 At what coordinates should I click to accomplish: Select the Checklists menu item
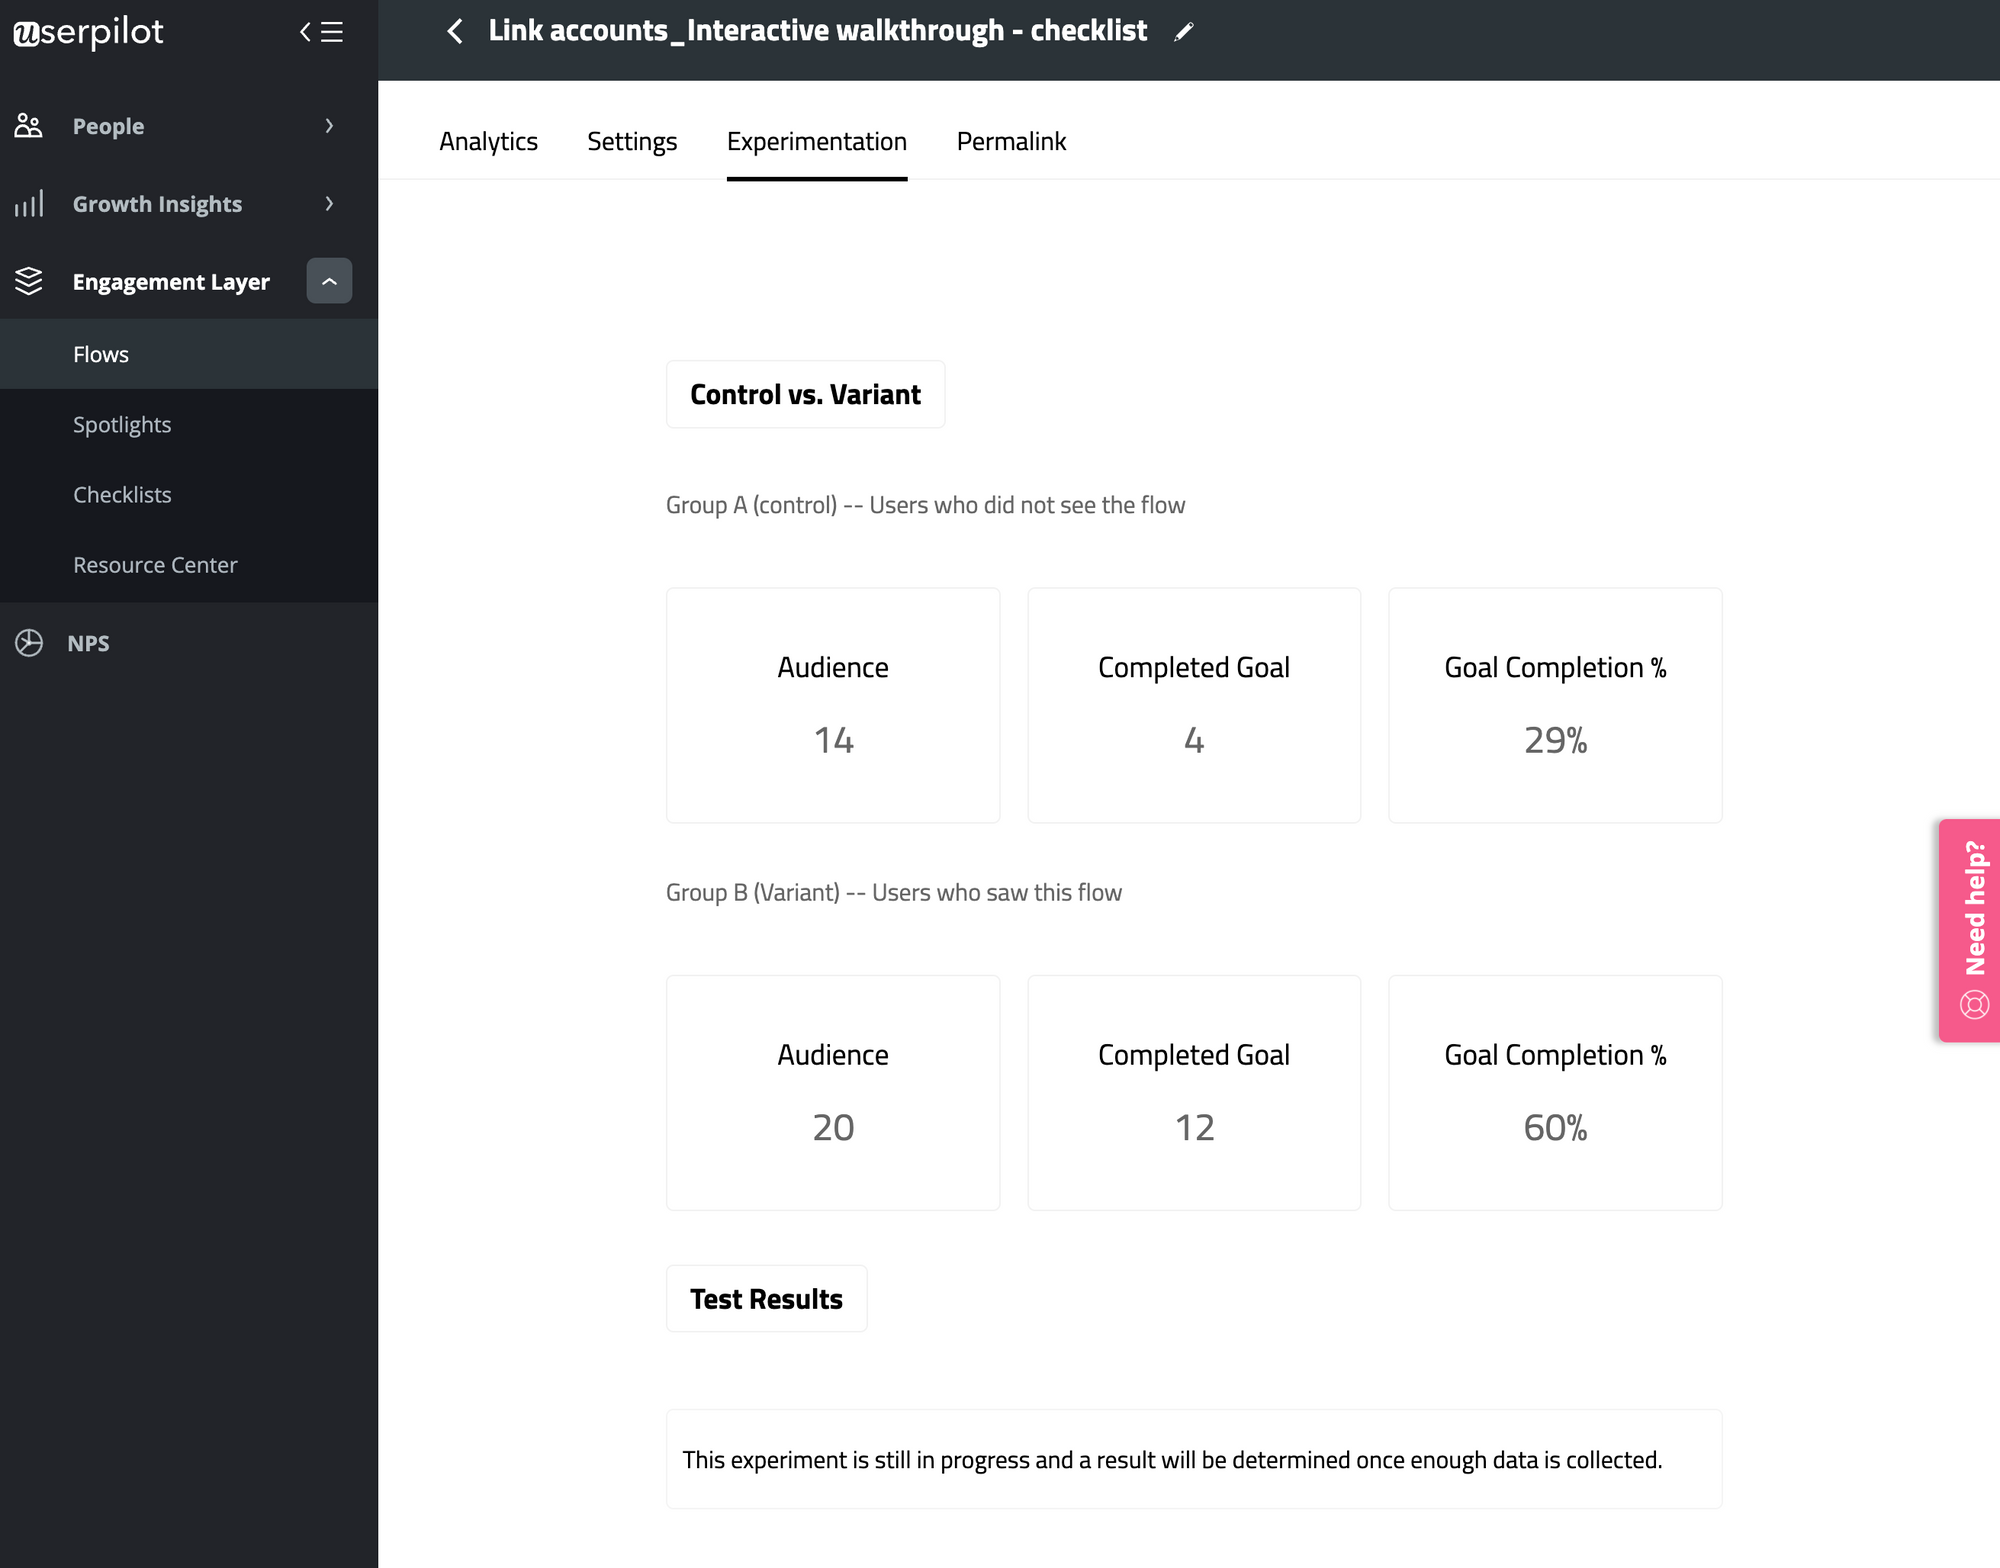[x=122, y=493]
